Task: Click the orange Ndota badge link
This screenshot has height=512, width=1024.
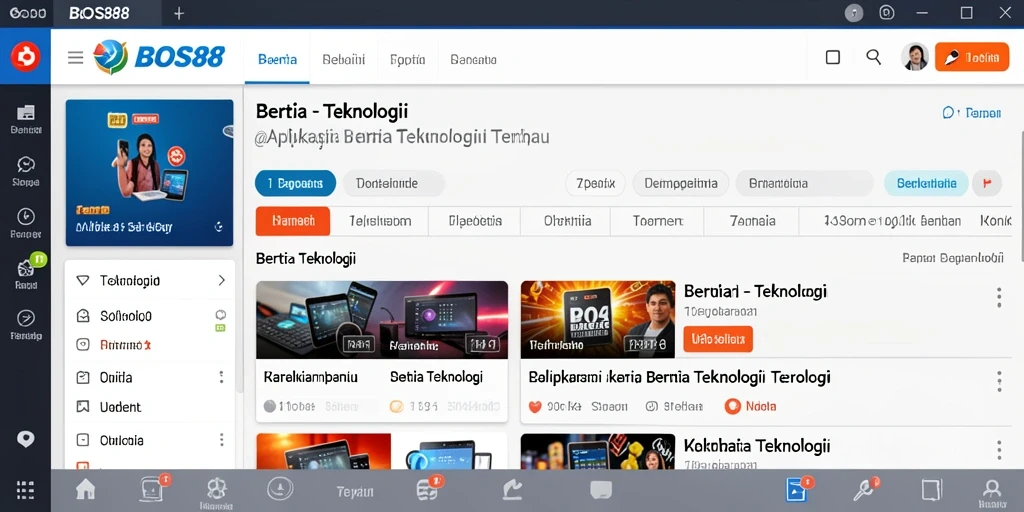Action: tap(751, 406)
